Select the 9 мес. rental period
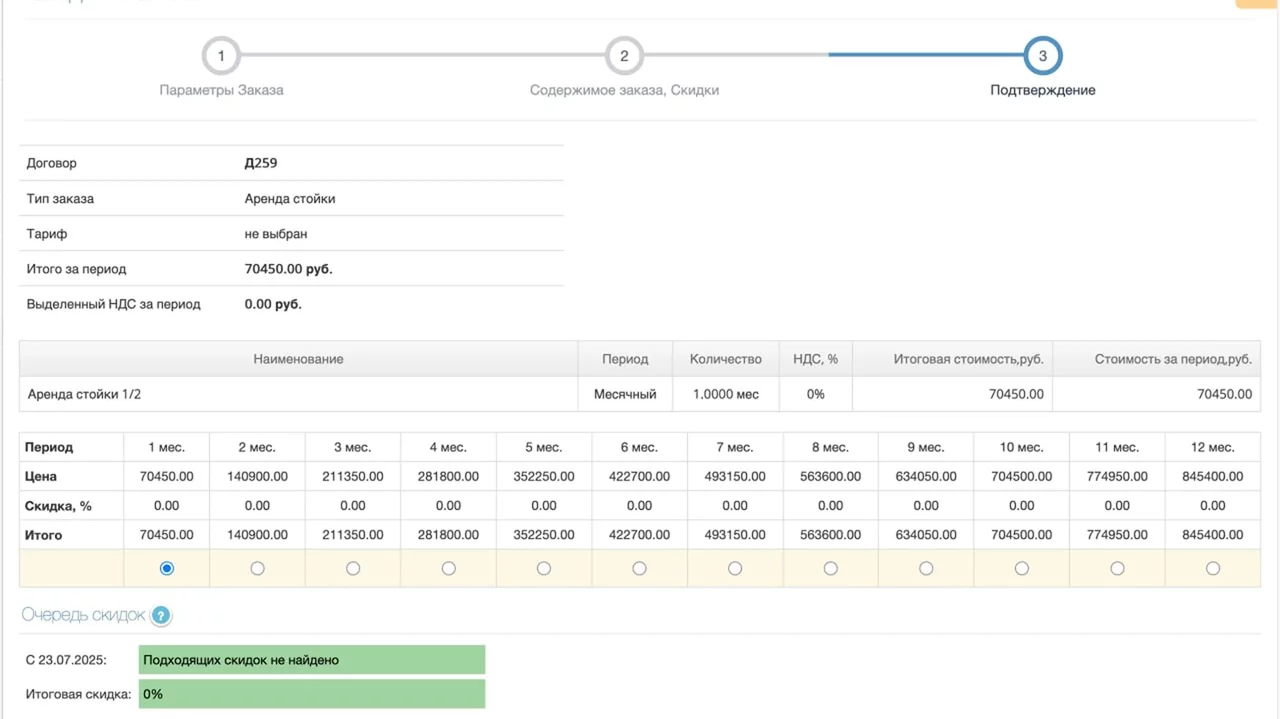 926,568
